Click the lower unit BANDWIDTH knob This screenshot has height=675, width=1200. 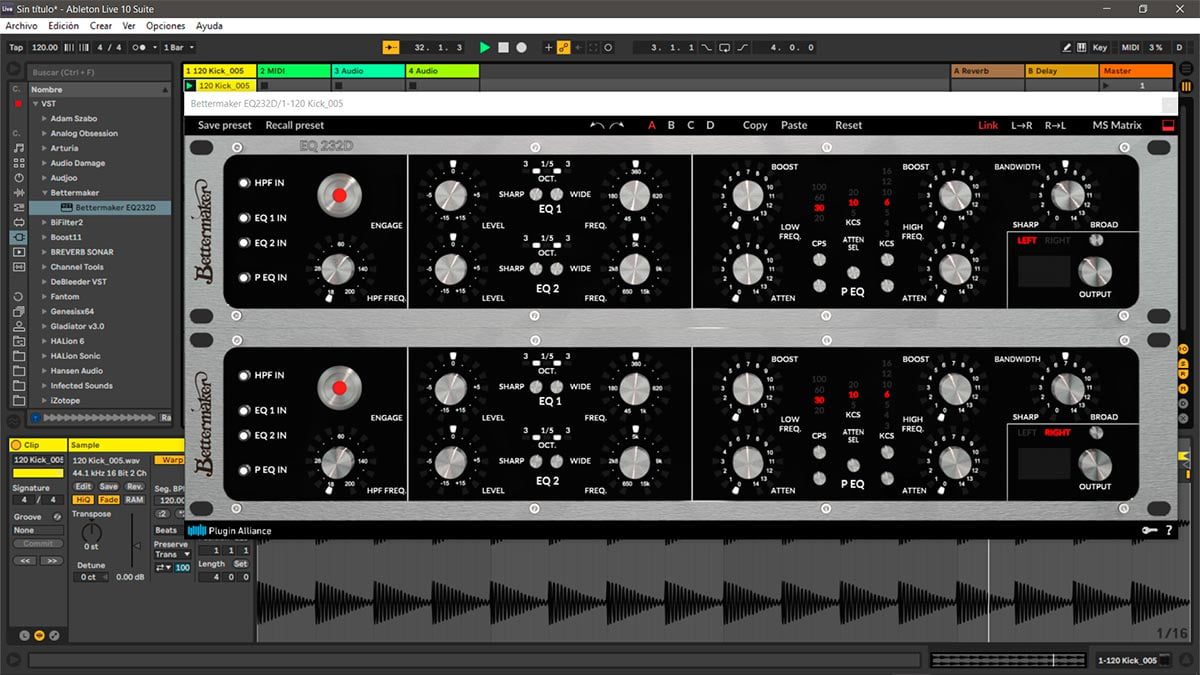pos(1067,387)
